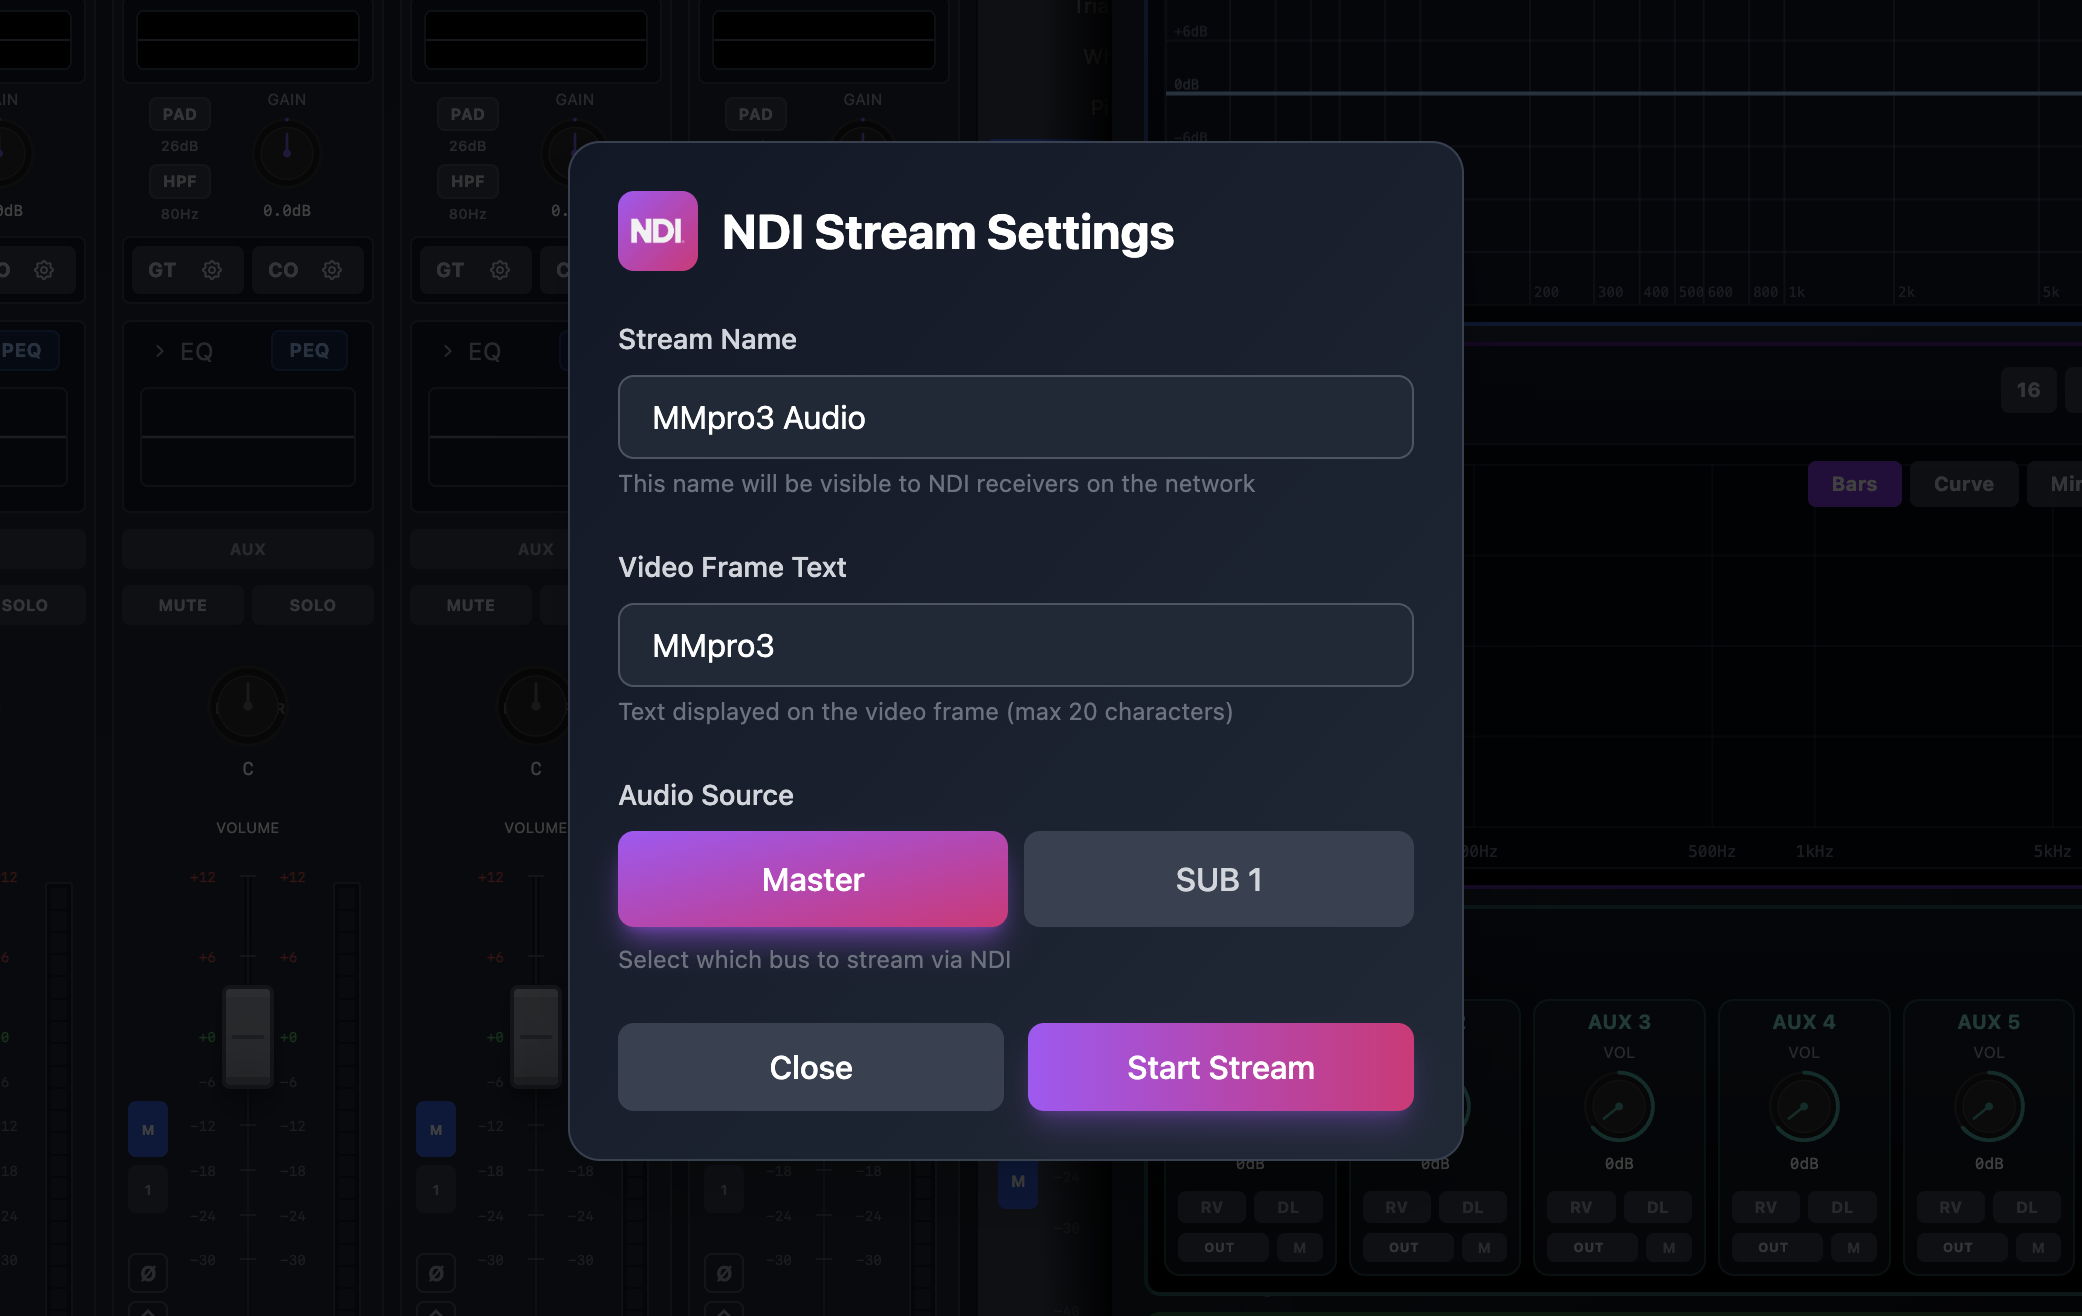
Task: Click the Start Stream button
Action: (x=1220, y=1067)
